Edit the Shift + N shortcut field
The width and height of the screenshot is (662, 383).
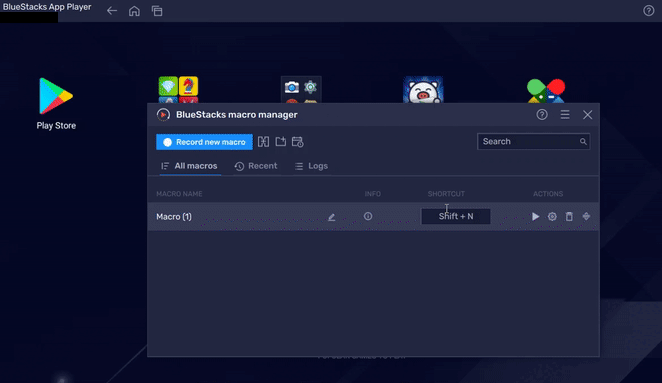[456, 216]
